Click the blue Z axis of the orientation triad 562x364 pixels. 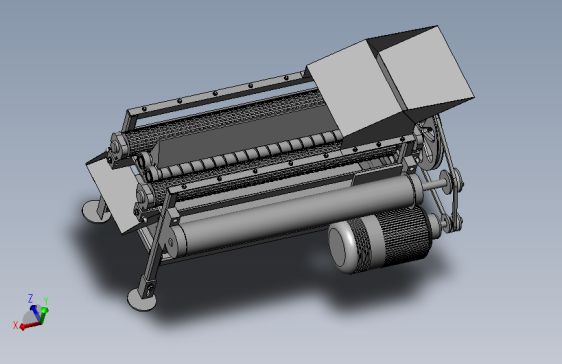[x=35, y=312]
